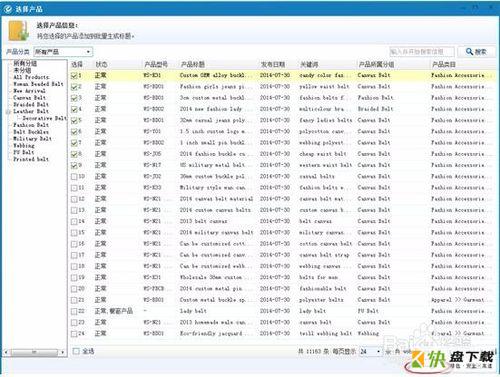Click the 搜索 search button

476,52
